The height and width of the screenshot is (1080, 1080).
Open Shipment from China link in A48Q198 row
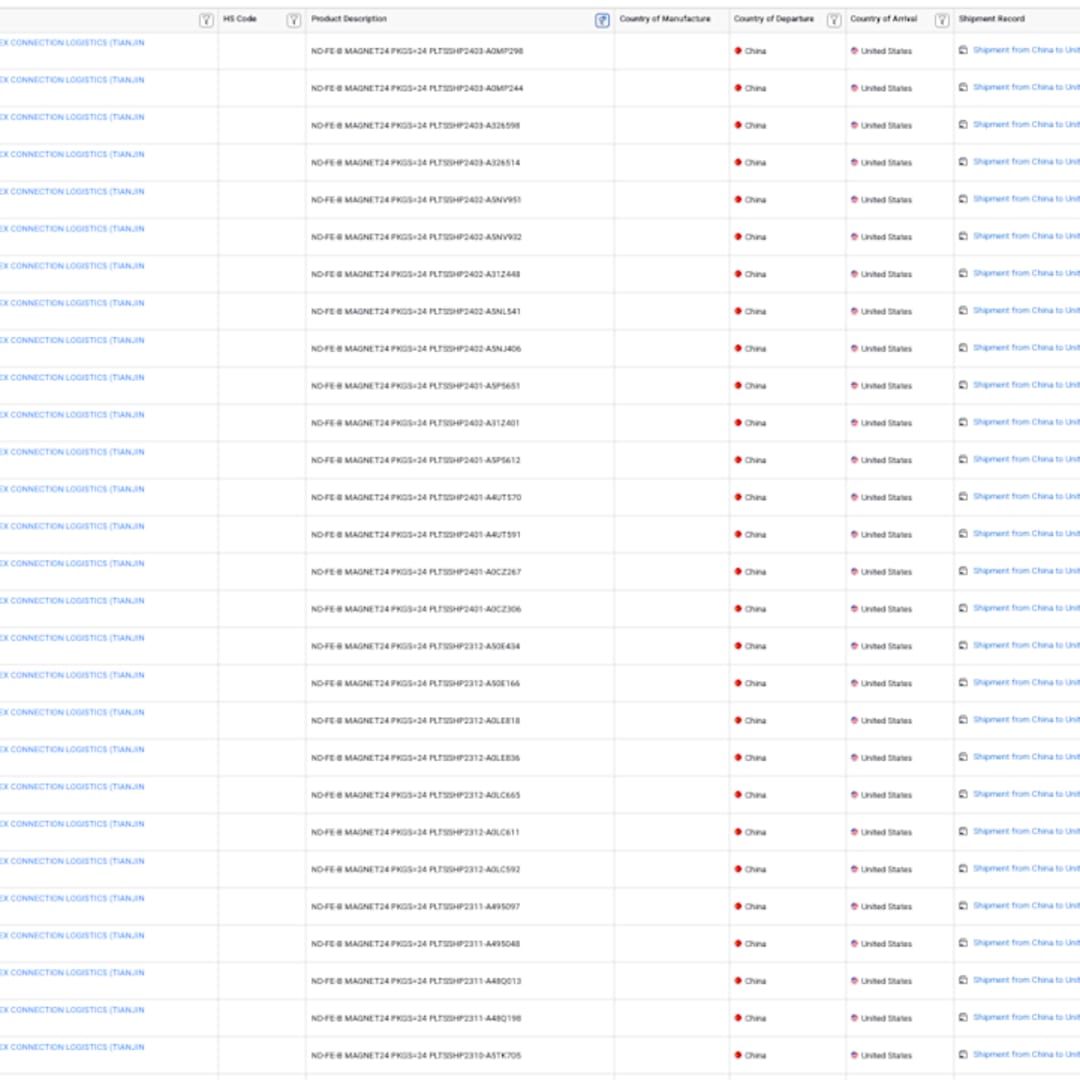coord(1026,1017)
